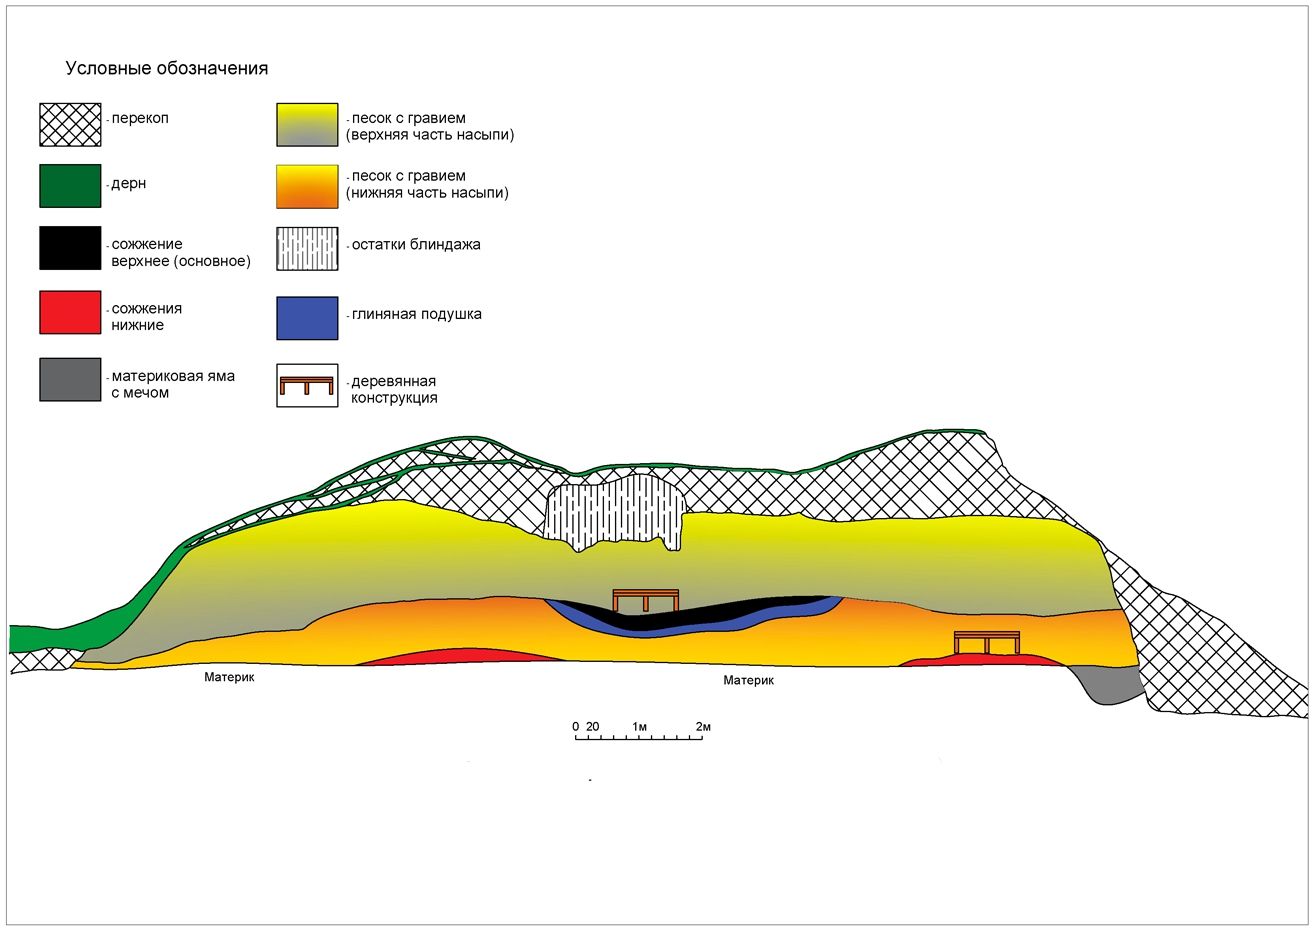Image resolution: width=1313 pixels, height=928 pixels.
Task: Click the cross-hatched 'перекоп' legend swatch
Action: click(x=70, y=124)
